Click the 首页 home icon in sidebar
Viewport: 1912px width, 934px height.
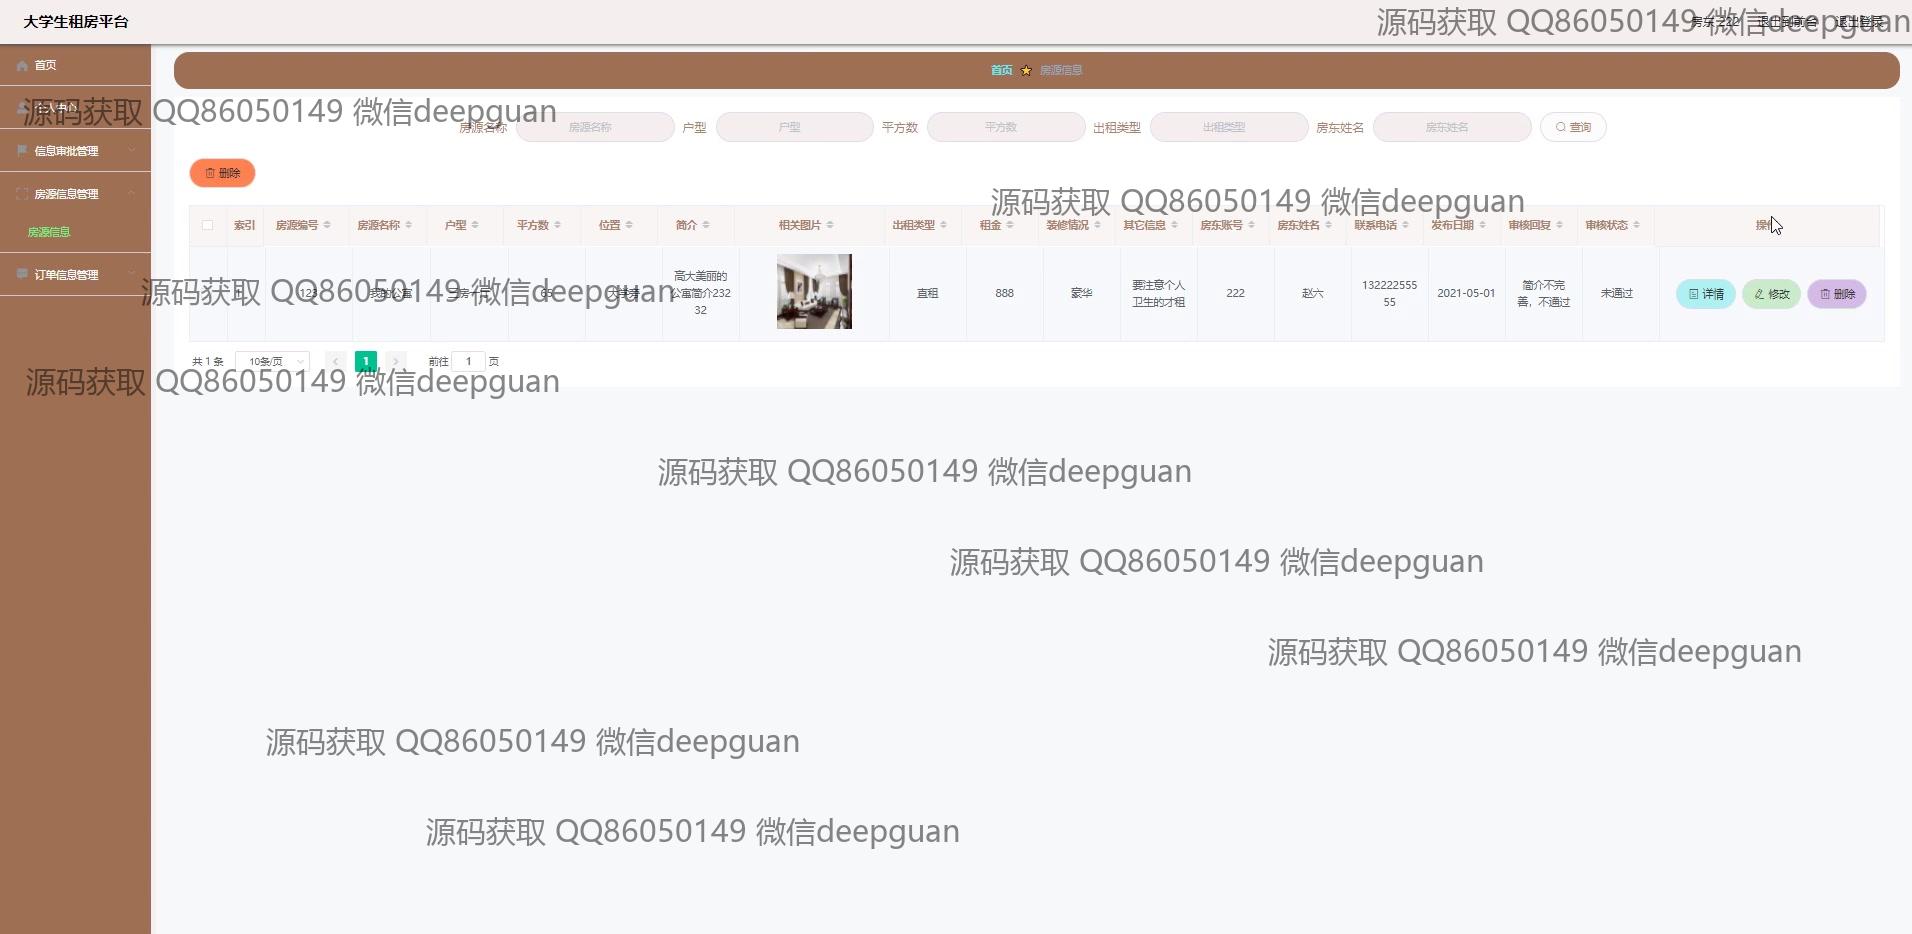tap(22, 65)
